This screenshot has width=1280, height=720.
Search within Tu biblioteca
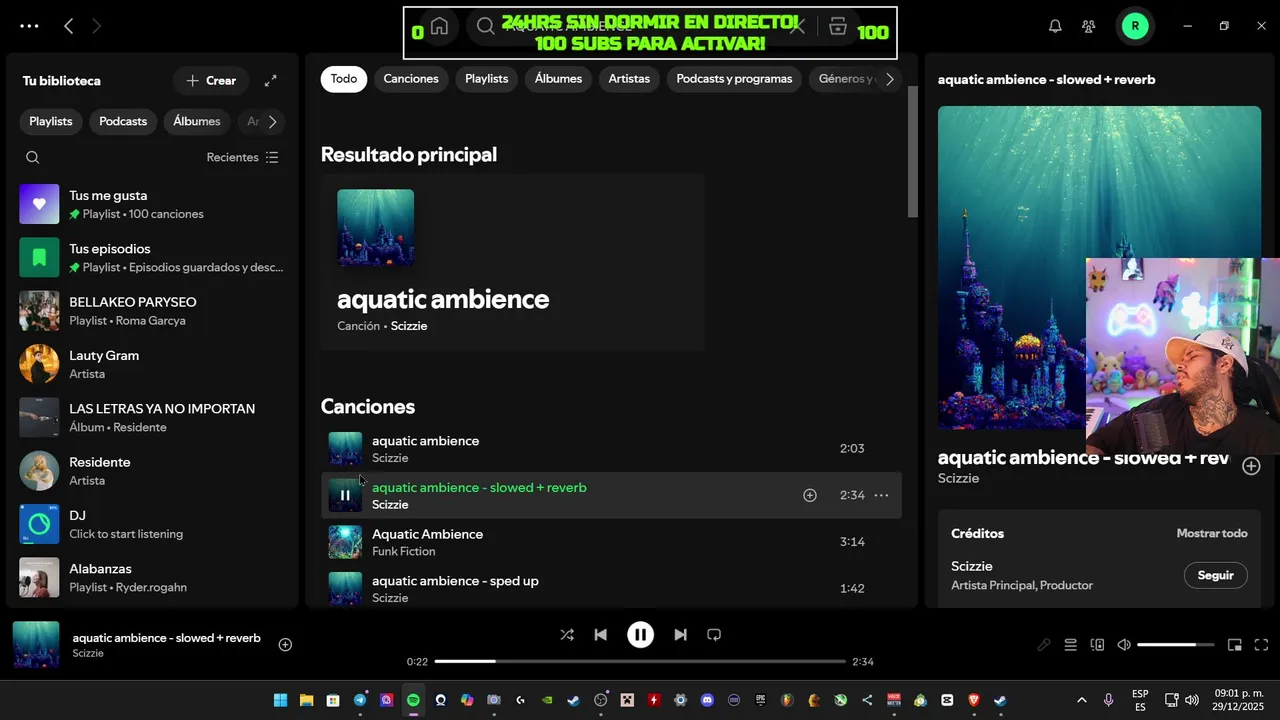click(x=33, y=157)
